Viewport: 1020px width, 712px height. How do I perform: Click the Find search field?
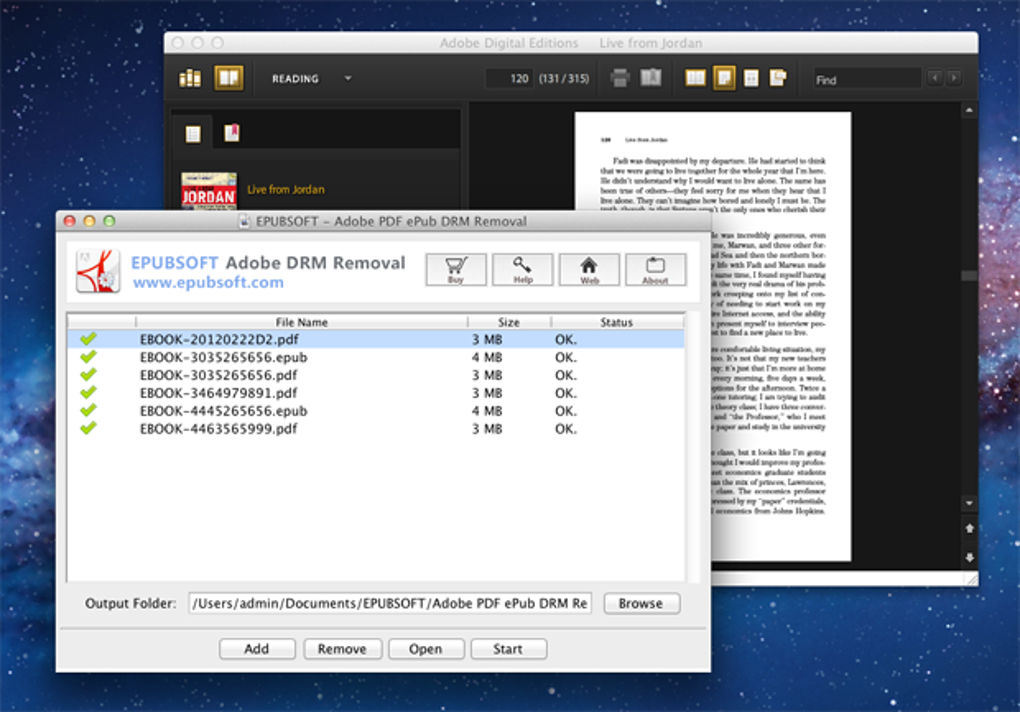866,79
